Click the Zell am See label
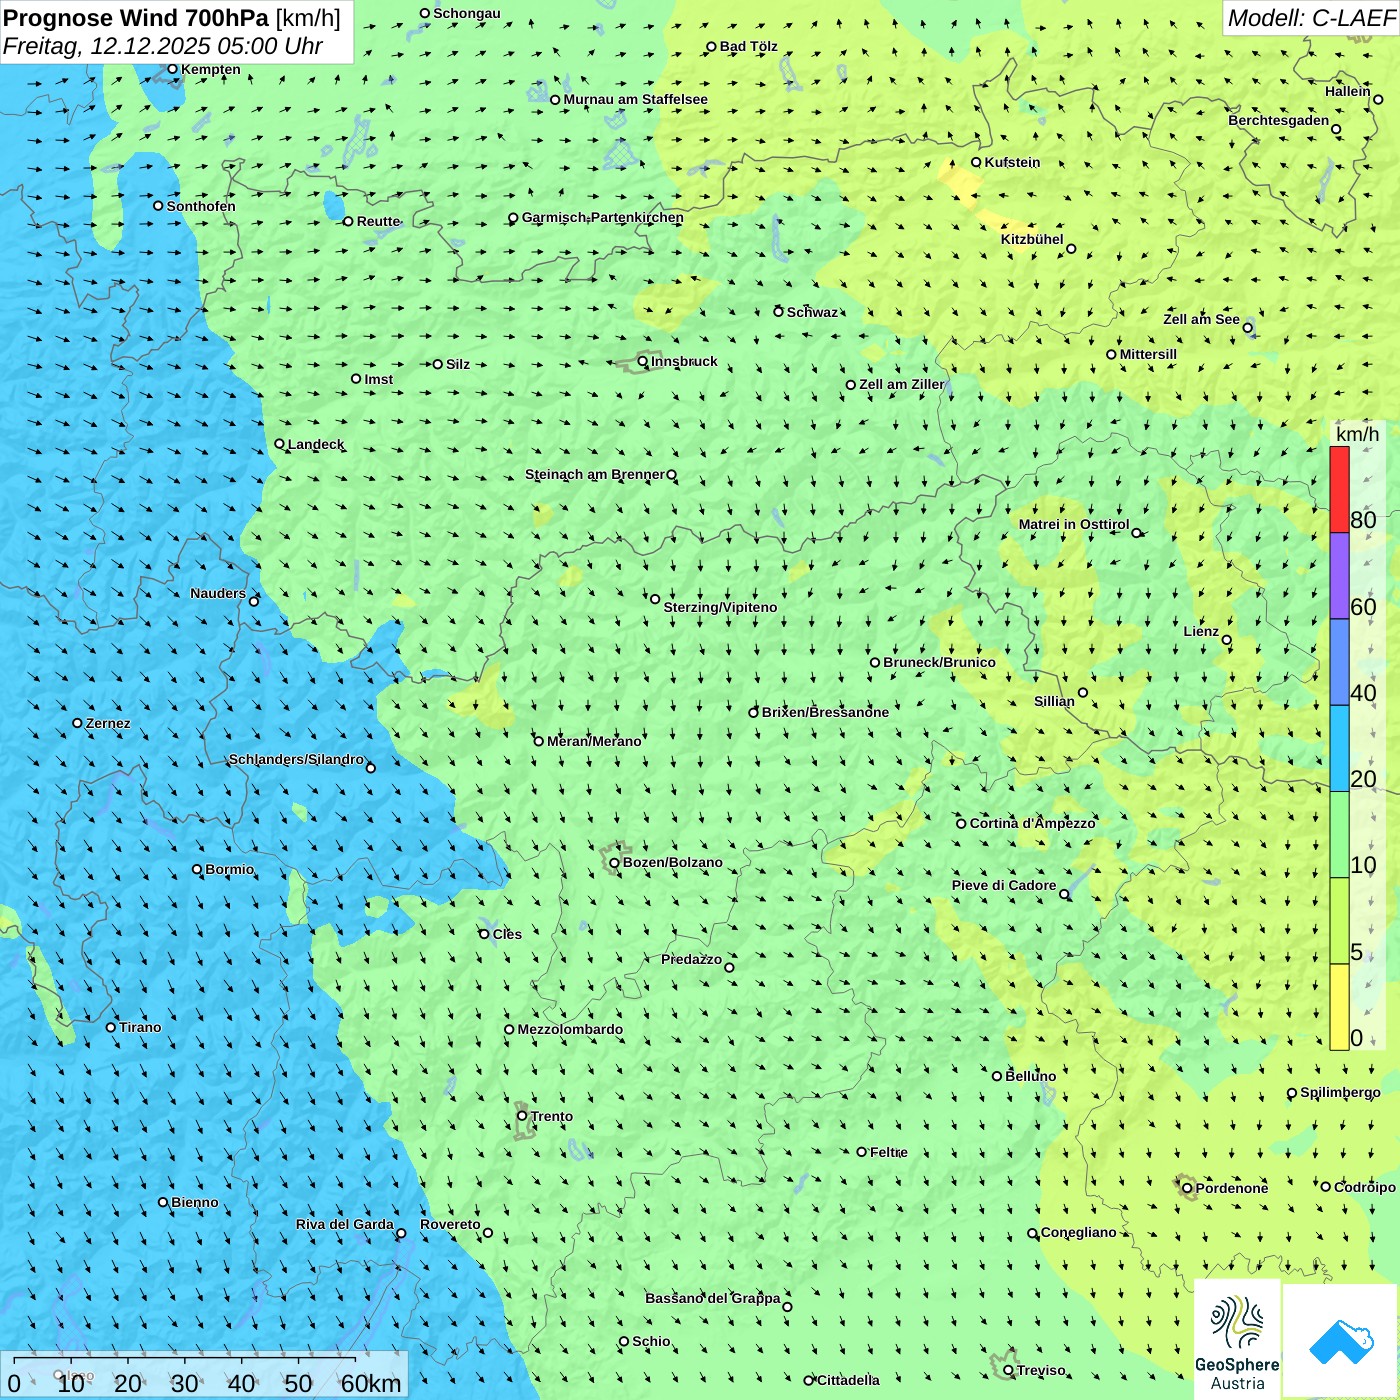The width and height of the screenshot is (1400, 1400). click(1201, 319)
